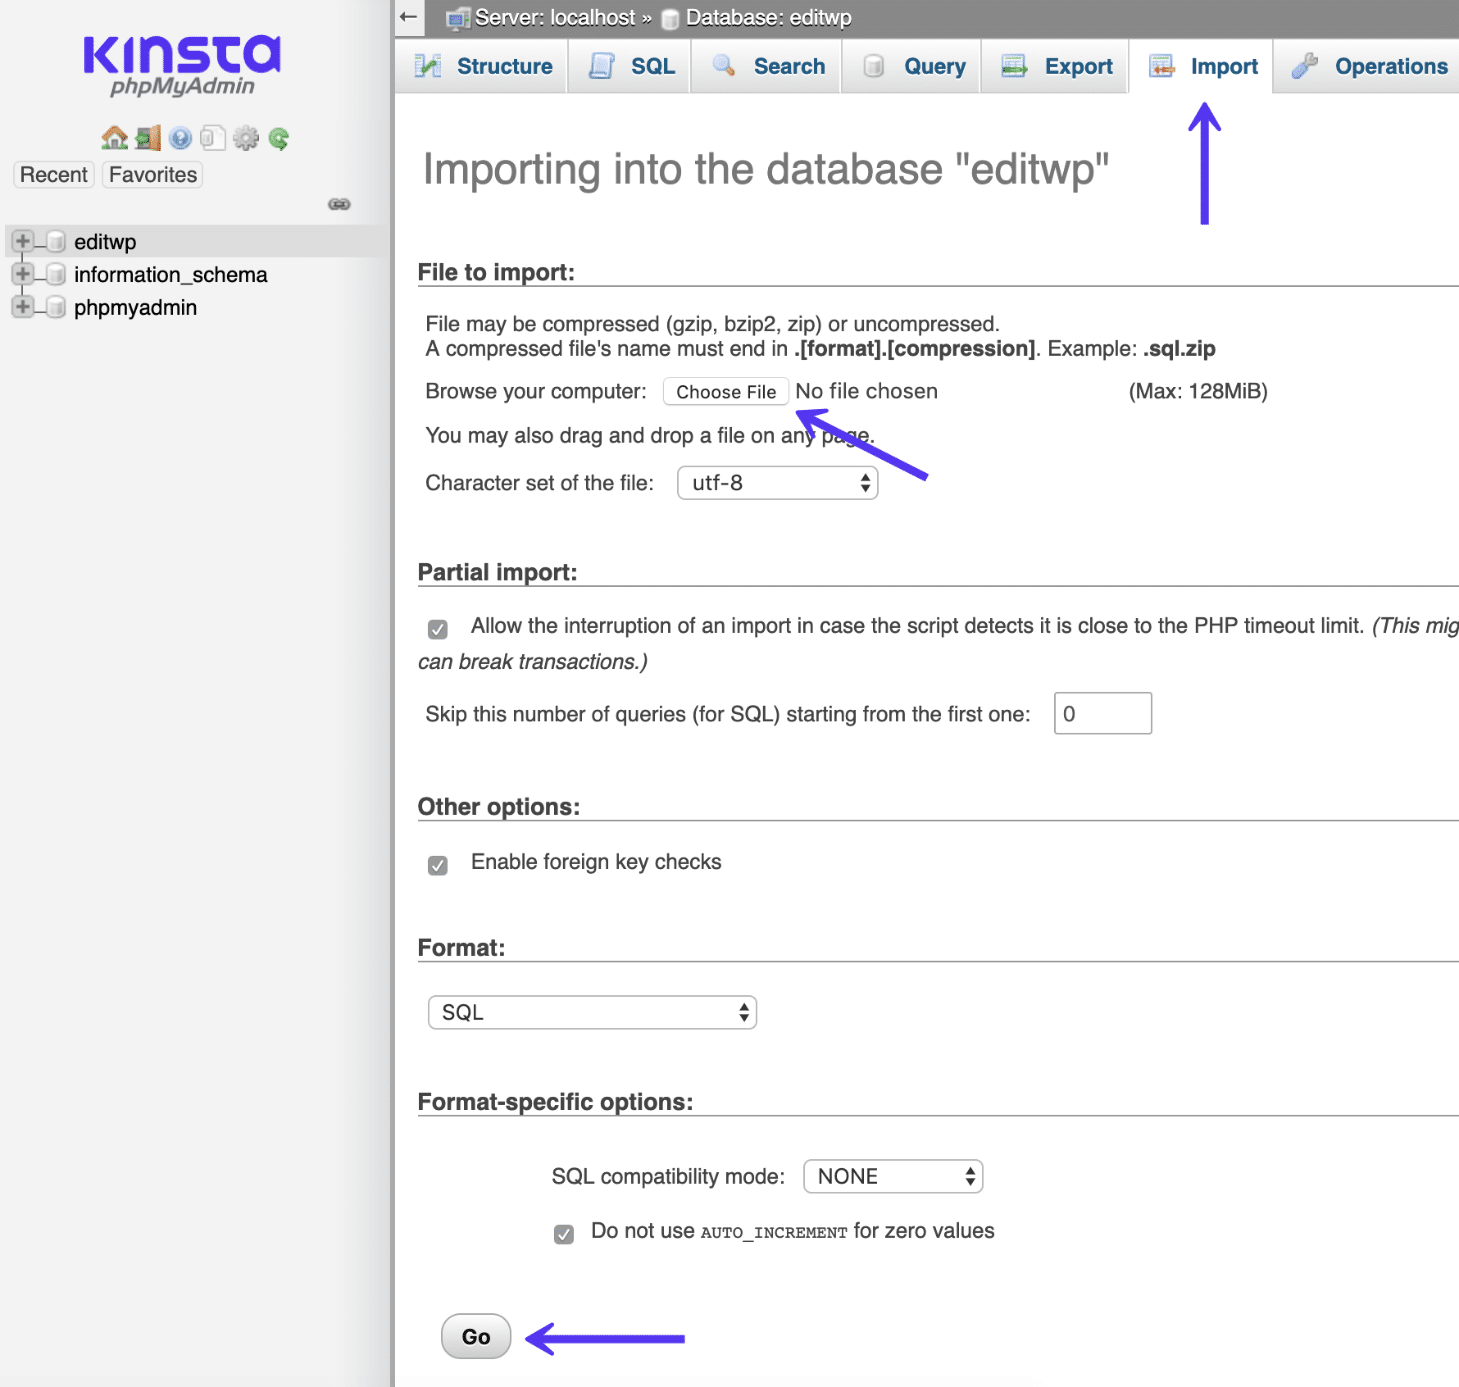Click the Choose File button
The width and height of the screenshot is (1459, 1387).
(725, 391)
